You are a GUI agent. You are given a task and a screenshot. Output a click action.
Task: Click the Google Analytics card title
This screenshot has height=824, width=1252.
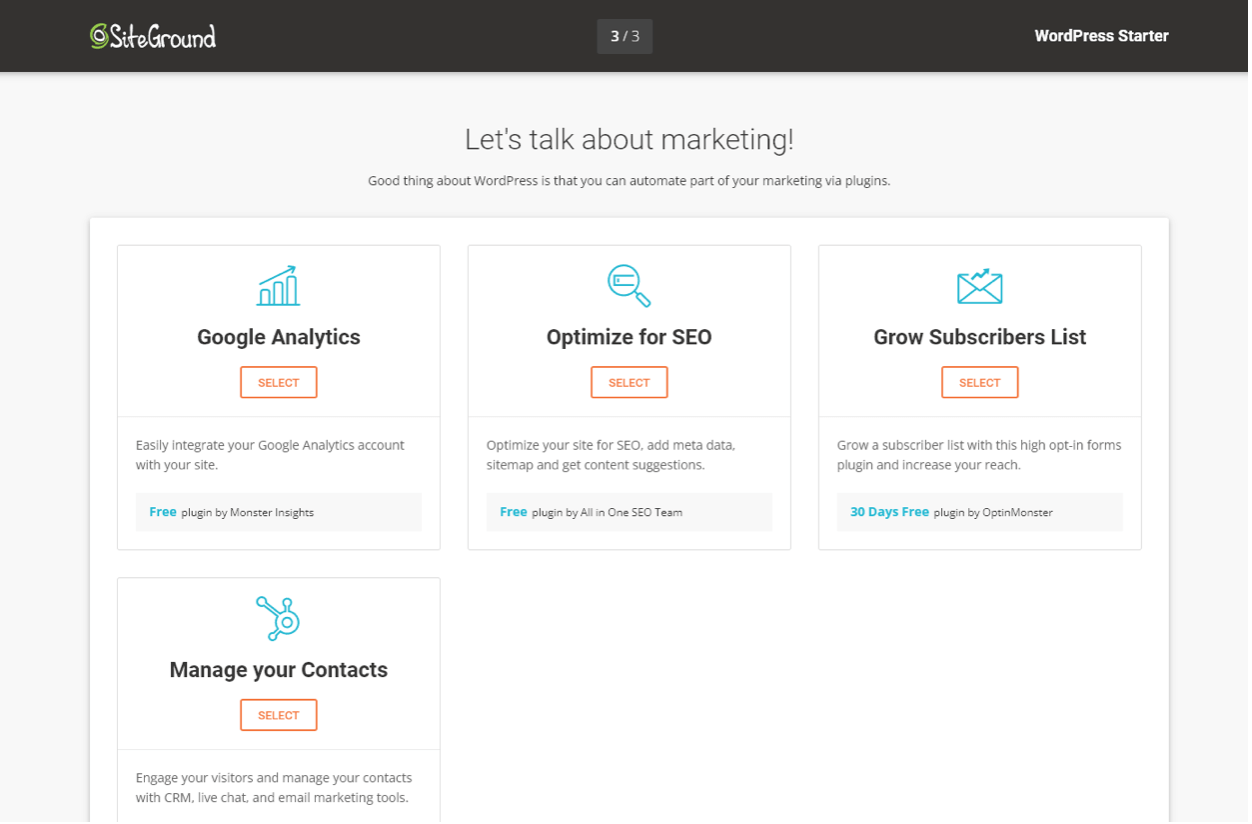(x=278, y=337)
